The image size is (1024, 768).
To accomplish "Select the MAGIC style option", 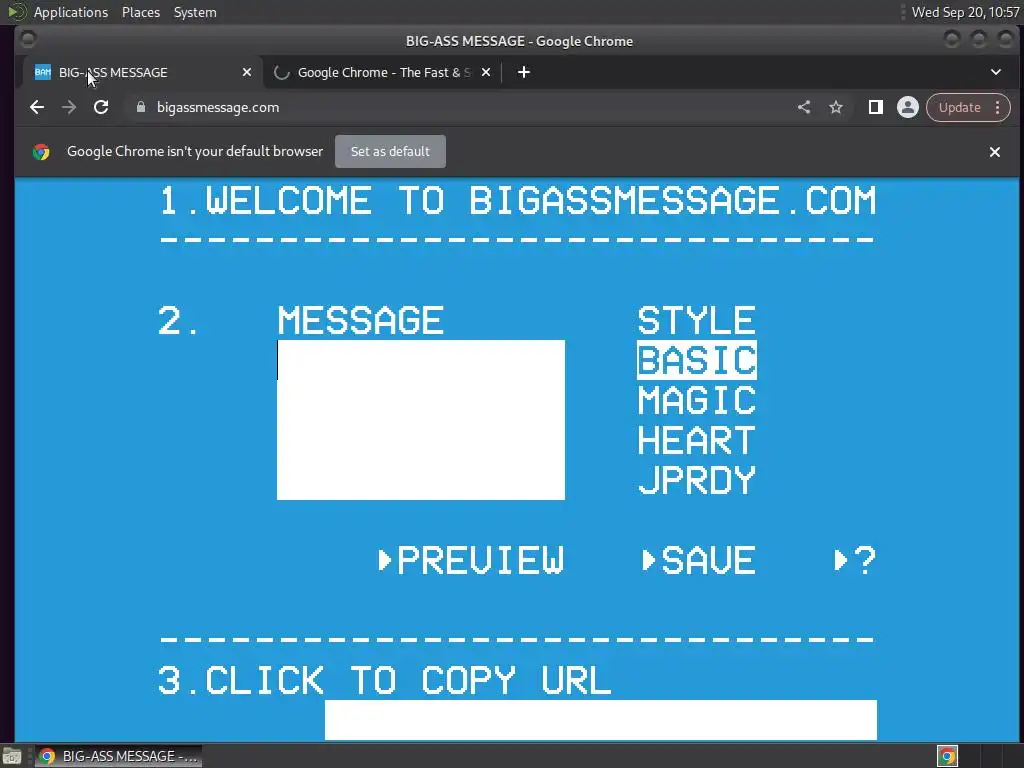I will click(697, 400).
